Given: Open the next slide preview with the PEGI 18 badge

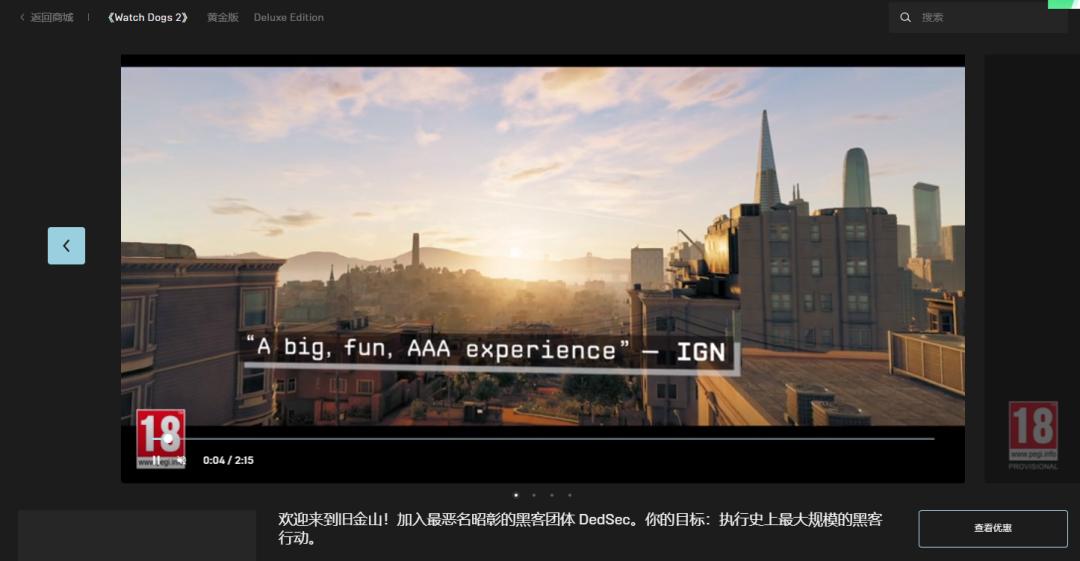Looking at the screenshot, I should 1032,269.
